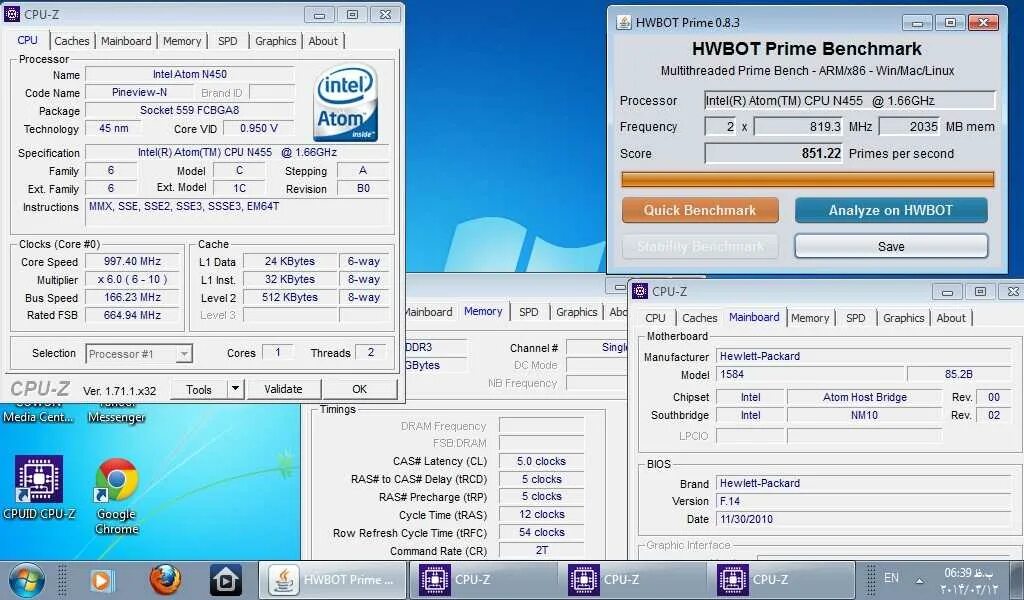Image resolution: width=1024 pixels, height=600 pixels.
Task: Click the CPU-Z title bar icon in left window
Action: click(12, 13)
